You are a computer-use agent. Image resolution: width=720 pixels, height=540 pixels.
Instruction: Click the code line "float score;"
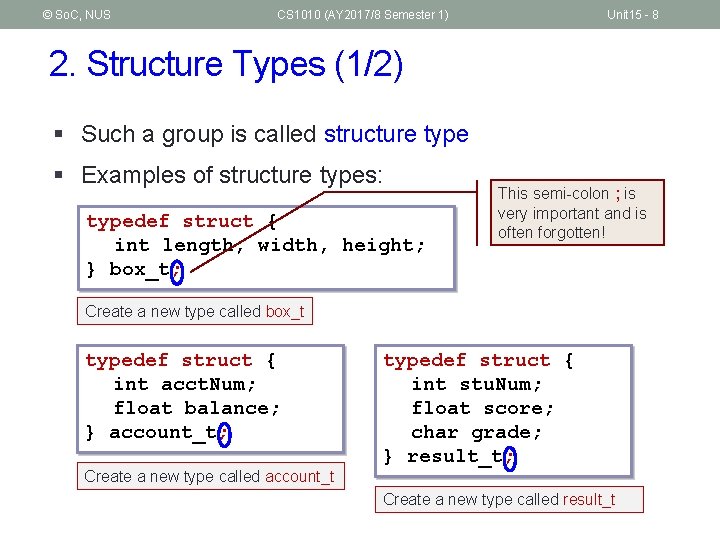[483, 408]
